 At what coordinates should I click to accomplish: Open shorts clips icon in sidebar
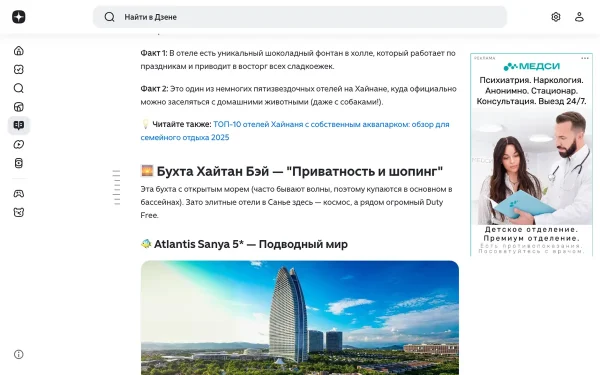coord(18,163)
